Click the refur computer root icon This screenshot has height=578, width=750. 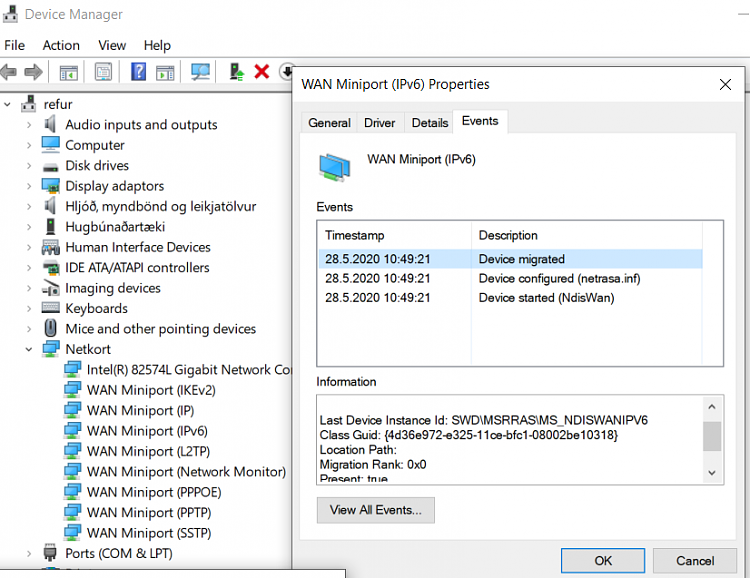coord(29,104)
